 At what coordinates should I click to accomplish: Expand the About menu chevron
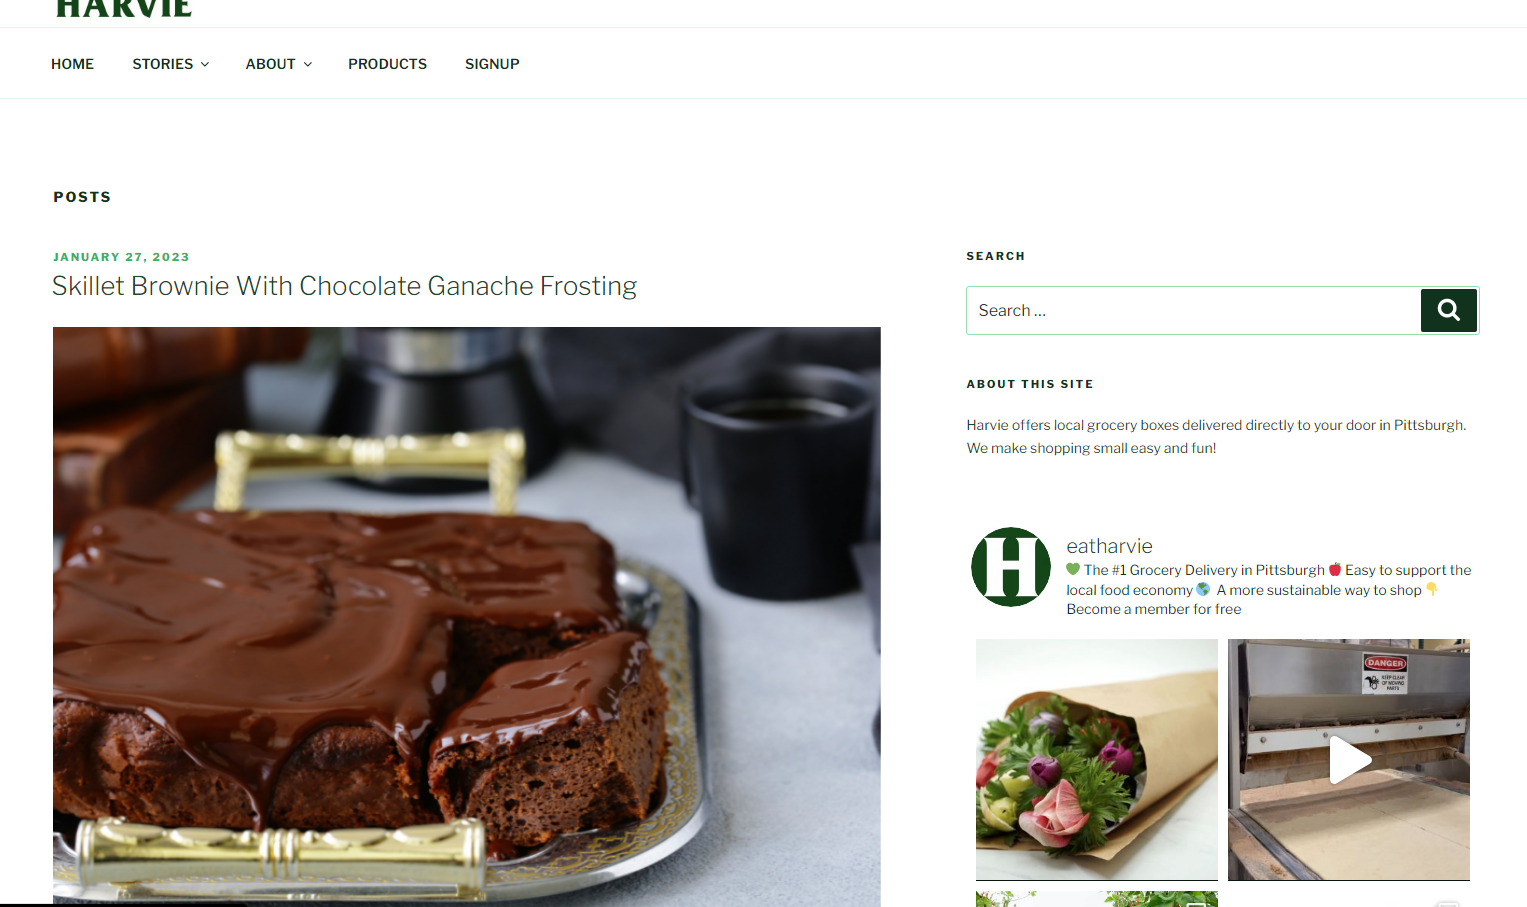tap(308, 64)
